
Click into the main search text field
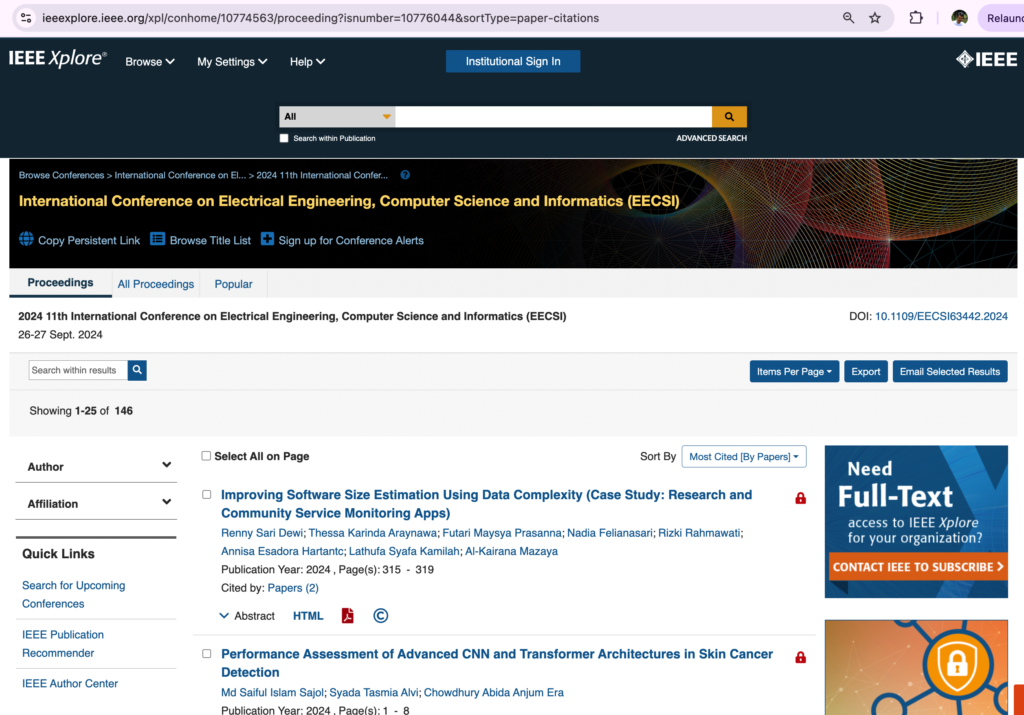coord(553,117)
